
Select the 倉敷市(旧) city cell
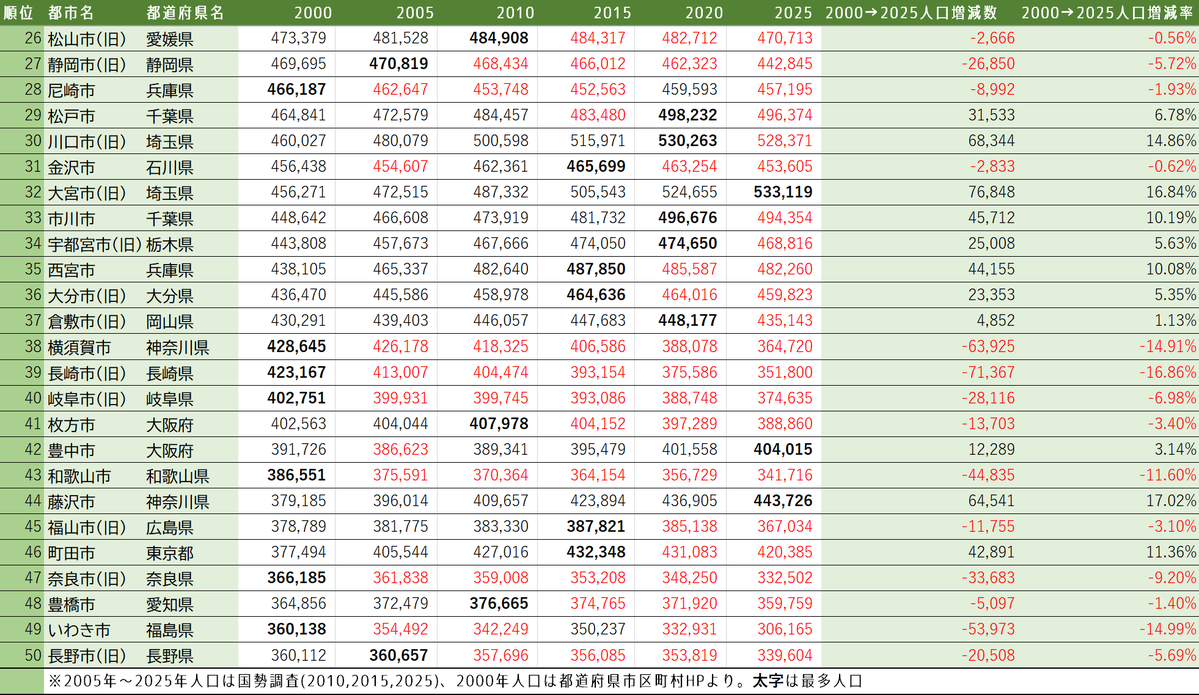86,321
